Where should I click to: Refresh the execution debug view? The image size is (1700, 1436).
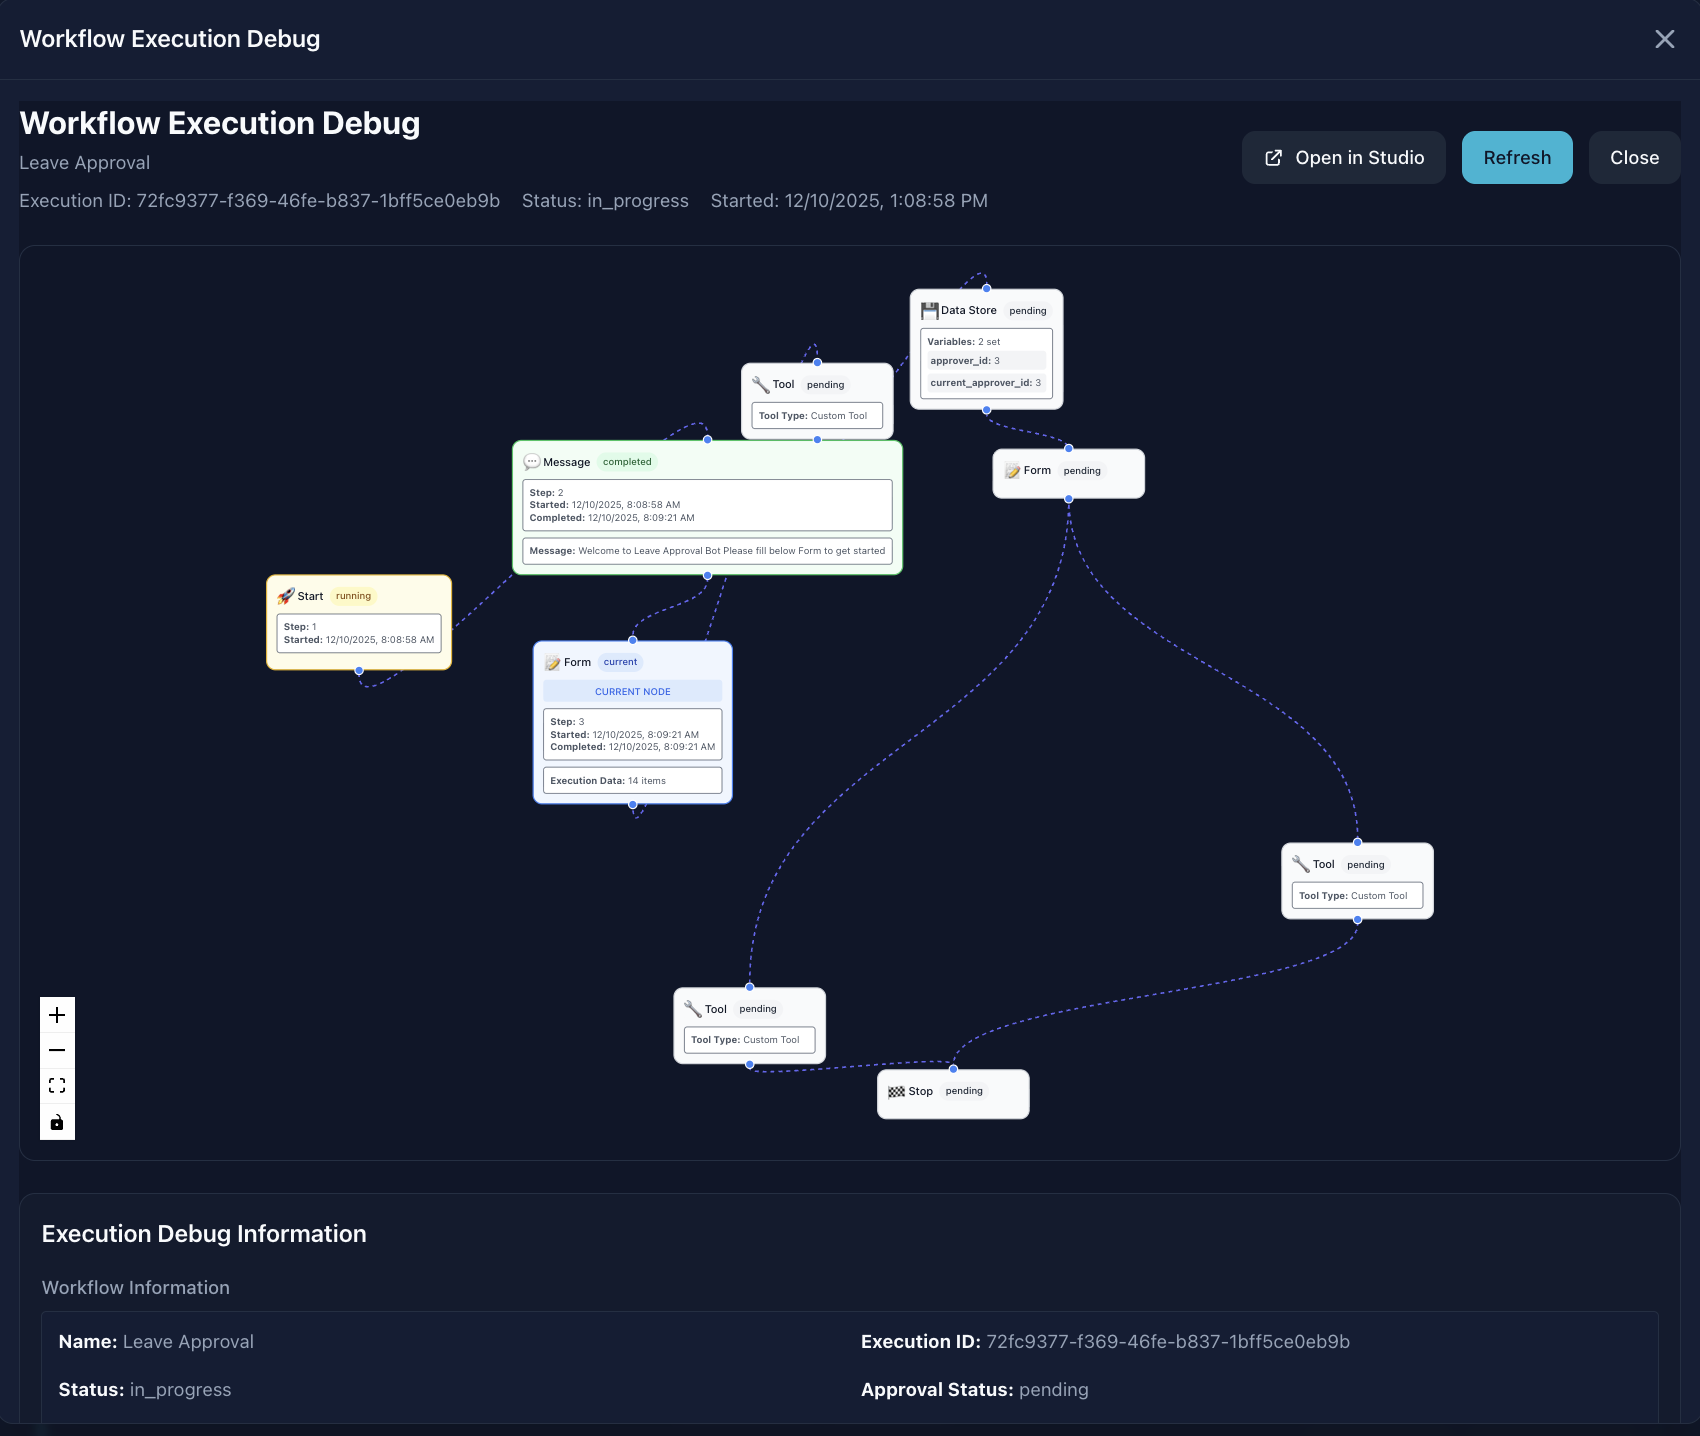point(1516,157)
